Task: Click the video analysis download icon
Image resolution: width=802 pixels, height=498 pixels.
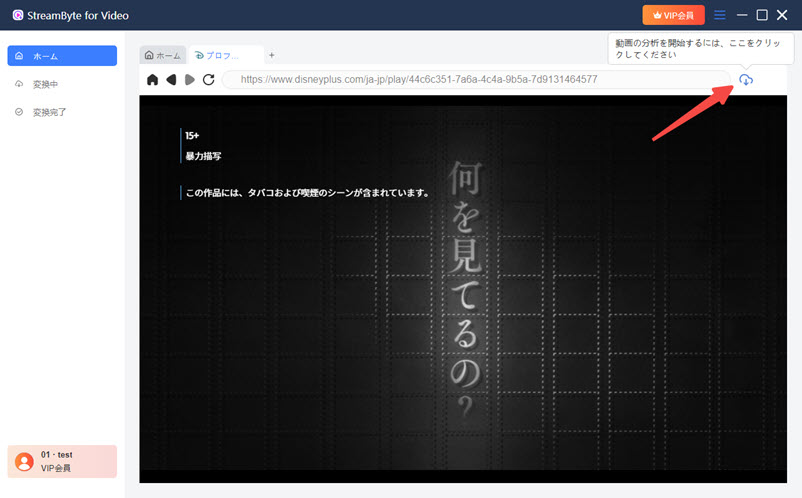Action: [746, 80]
